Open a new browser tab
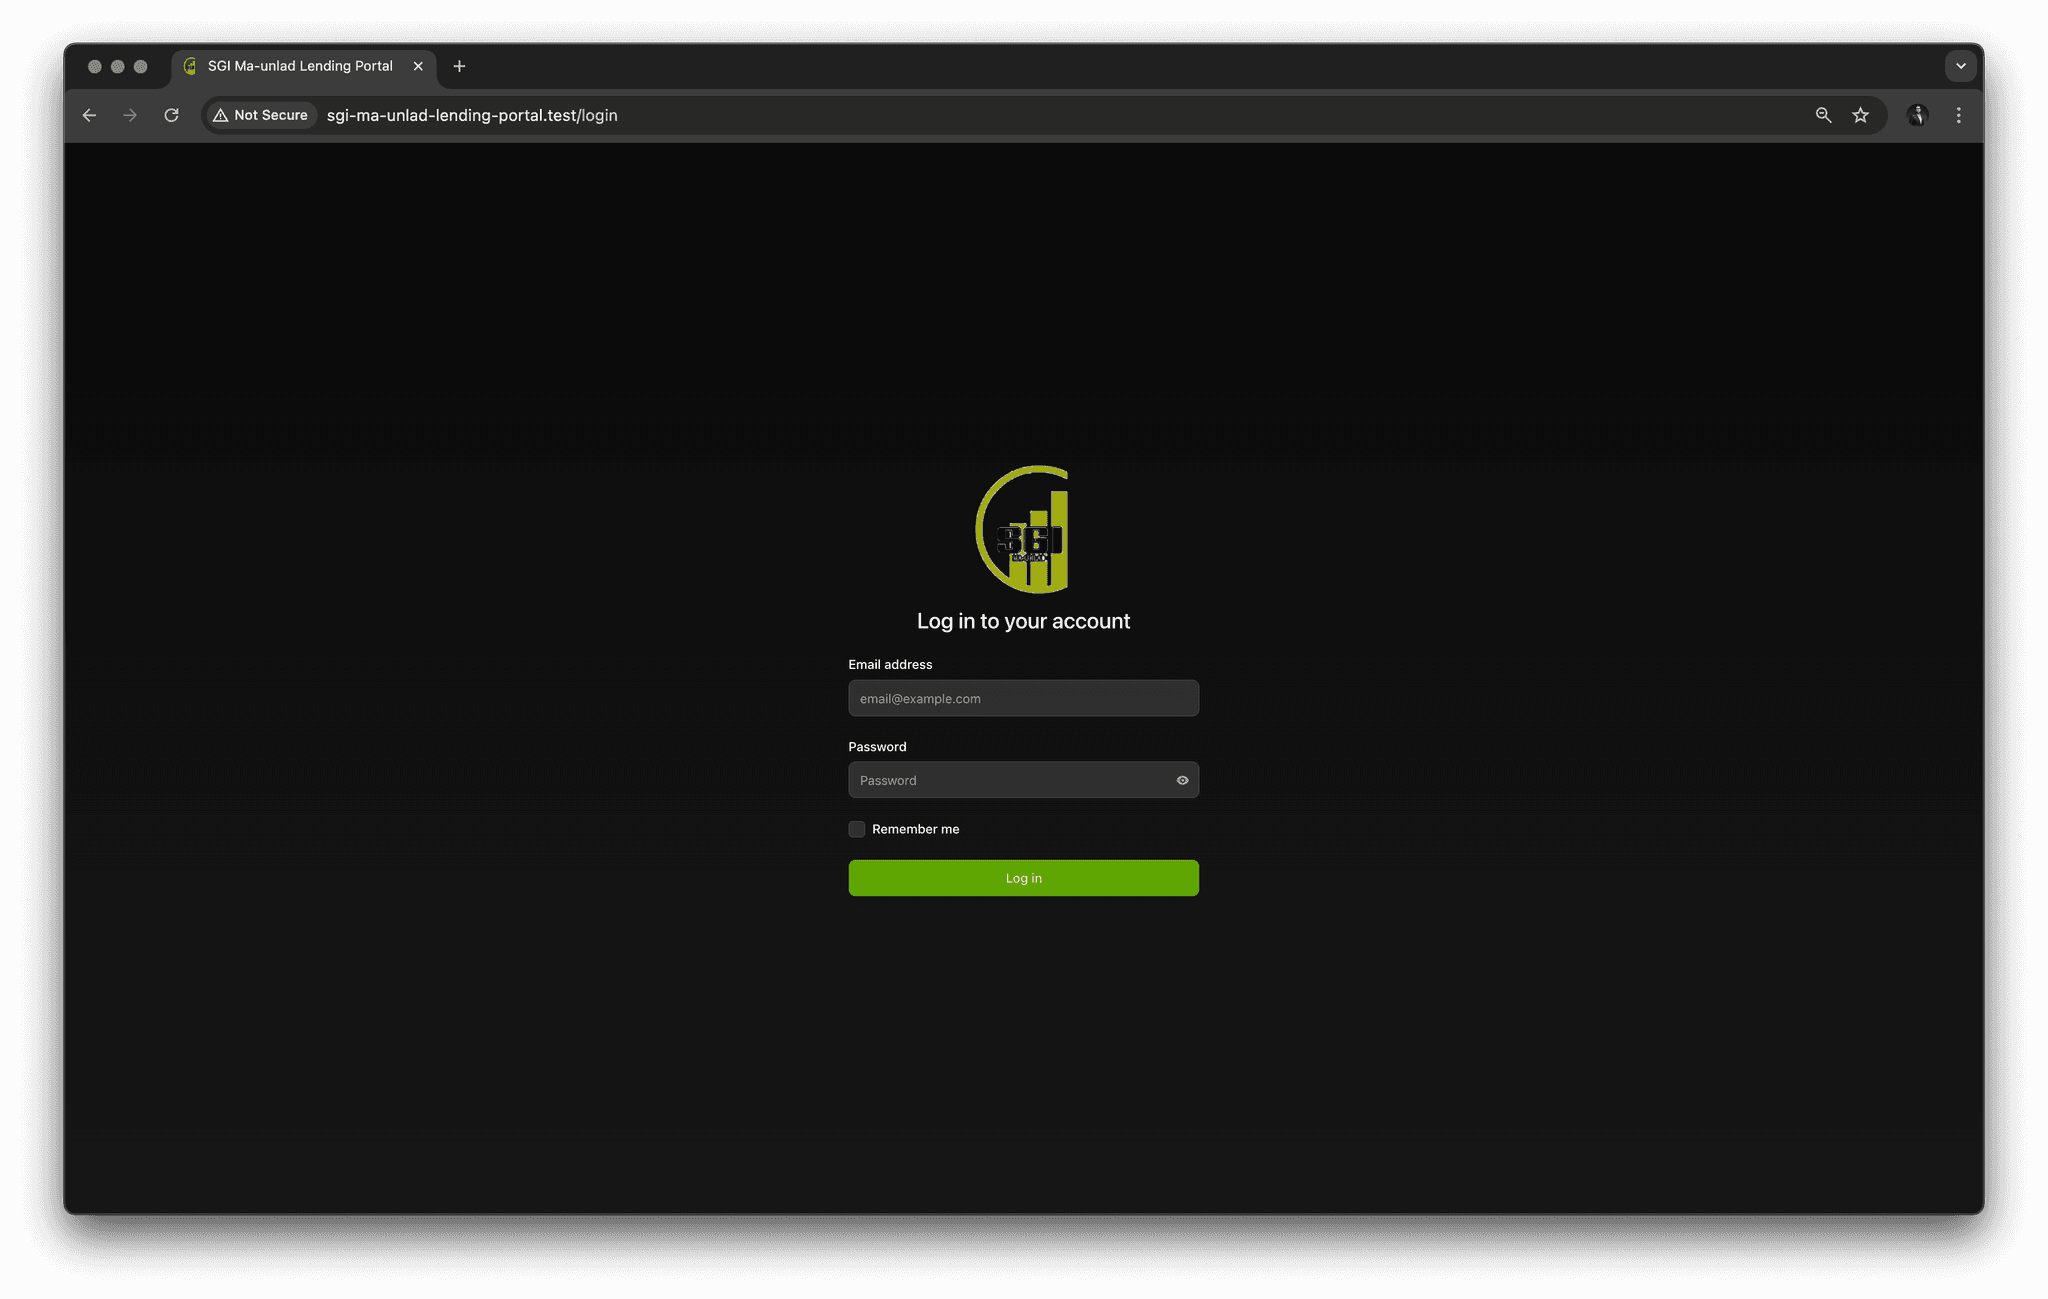Viewport: 2048px width, 1299px height. coord(459,66)
